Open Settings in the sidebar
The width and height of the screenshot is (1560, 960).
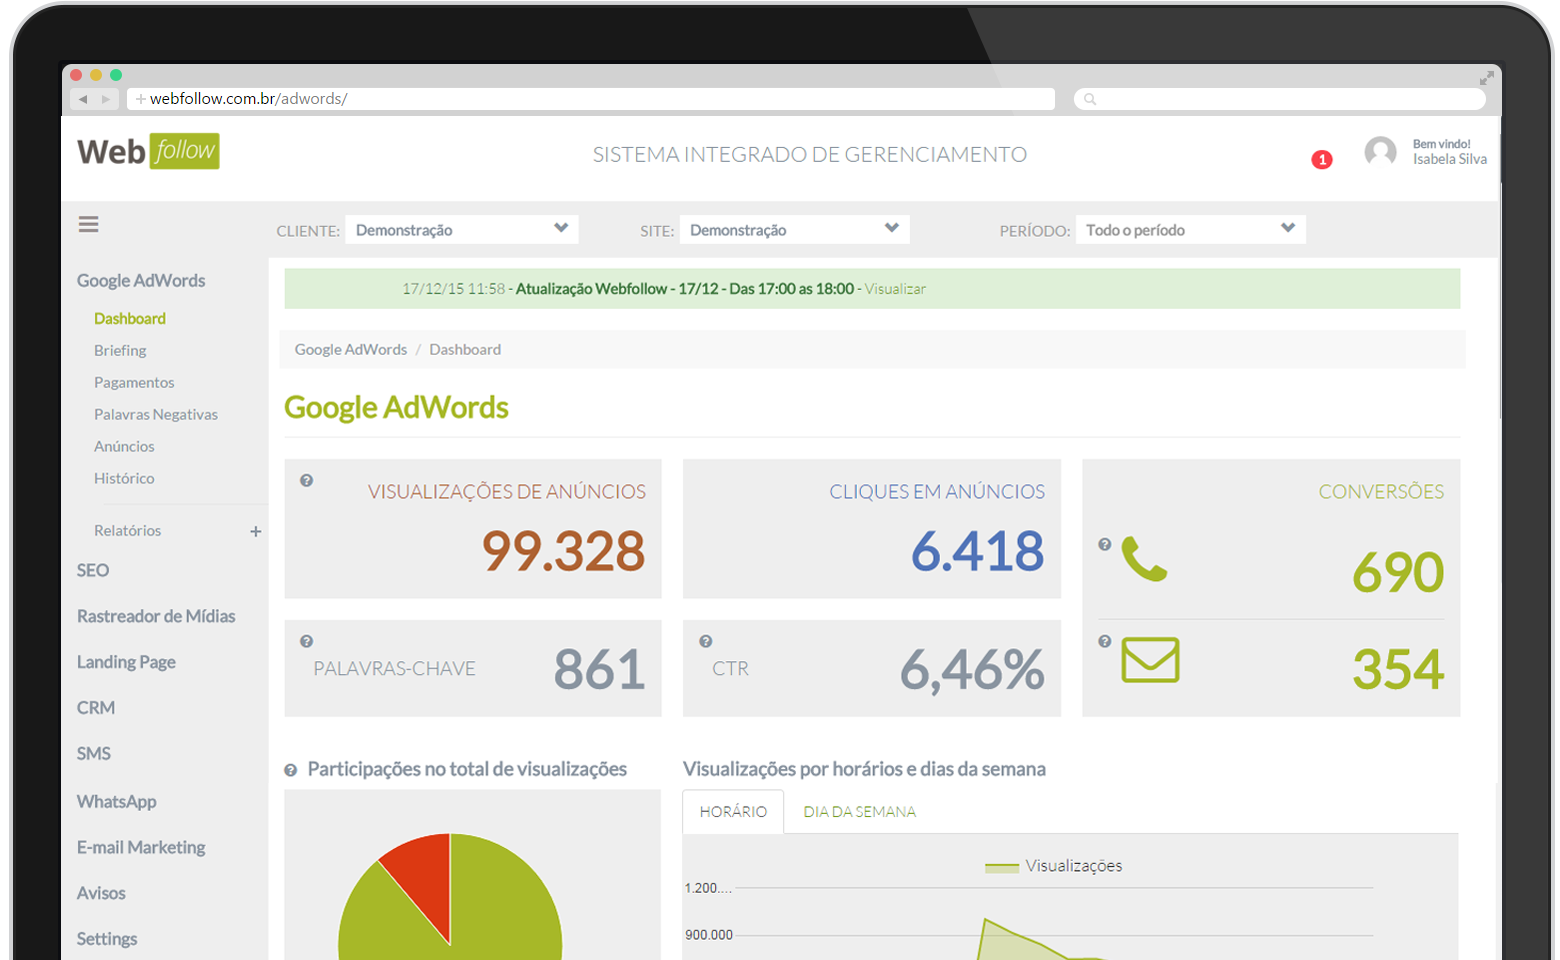(x=107, y=939)
